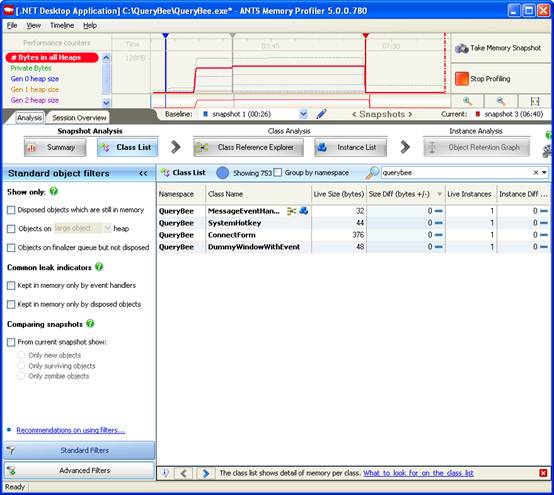Go to next snapshot using right chevron
Screen dimensions: 554x495
pos(410,114)
